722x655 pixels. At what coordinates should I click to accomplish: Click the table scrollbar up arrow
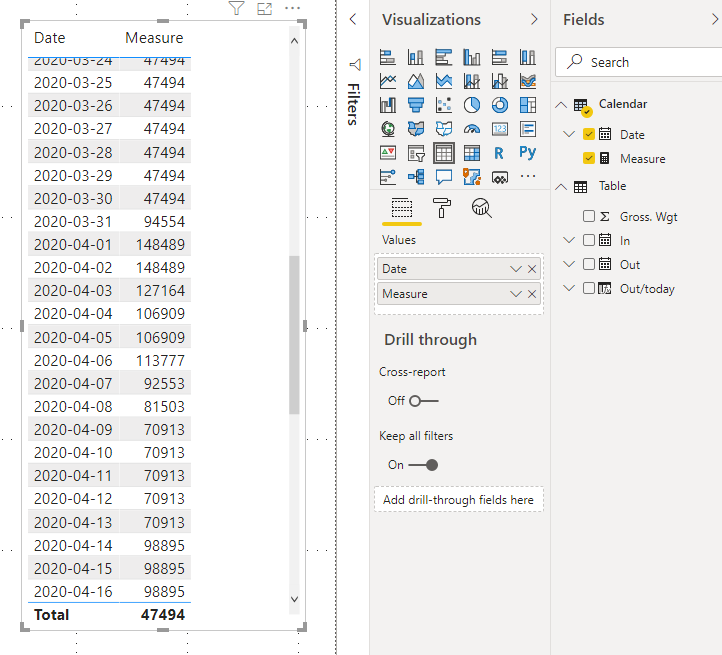pos(295,41)
